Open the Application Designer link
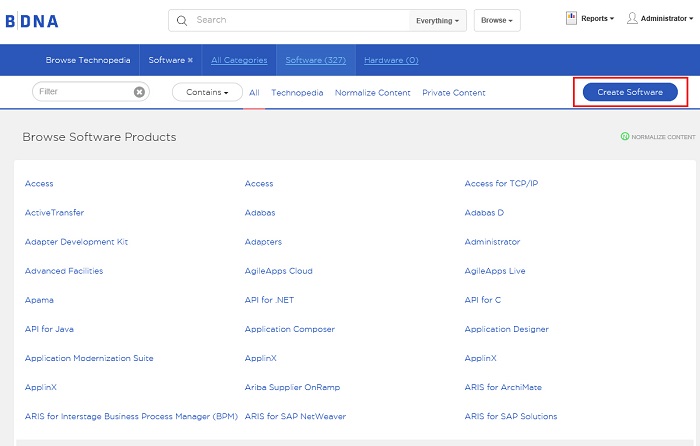 506,329
